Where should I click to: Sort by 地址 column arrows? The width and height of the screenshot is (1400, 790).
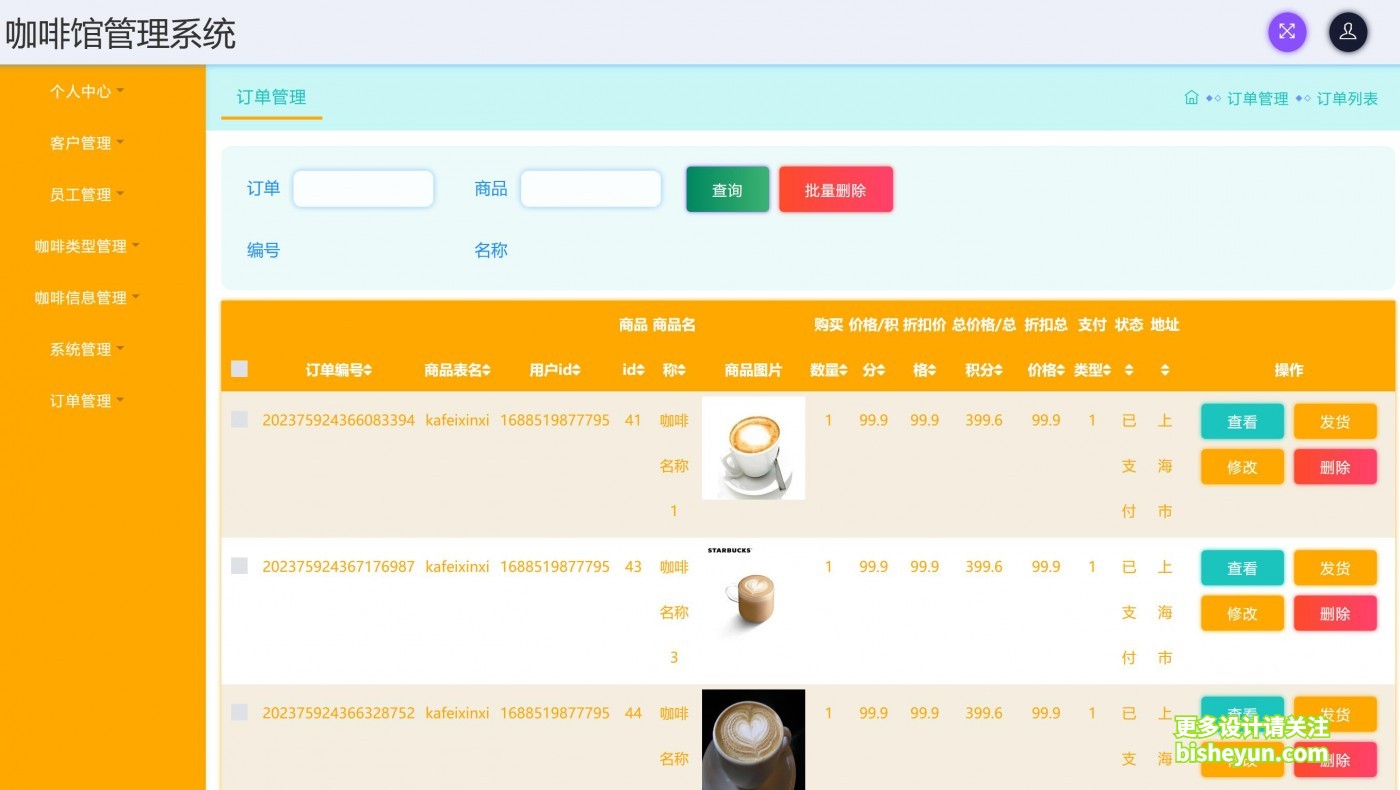[1165, 370]
